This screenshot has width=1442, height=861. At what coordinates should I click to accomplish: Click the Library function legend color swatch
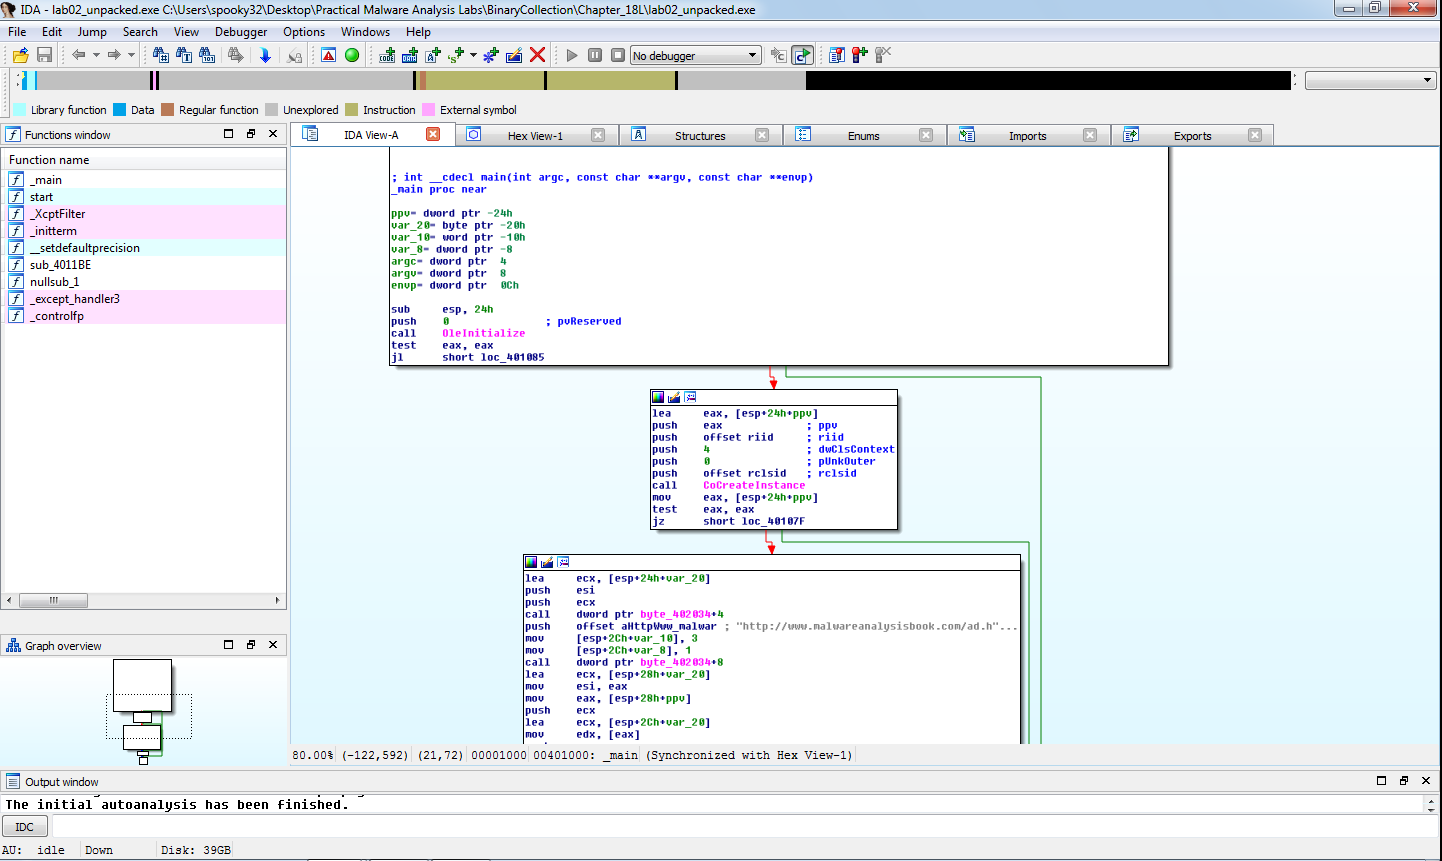(19, 110)
